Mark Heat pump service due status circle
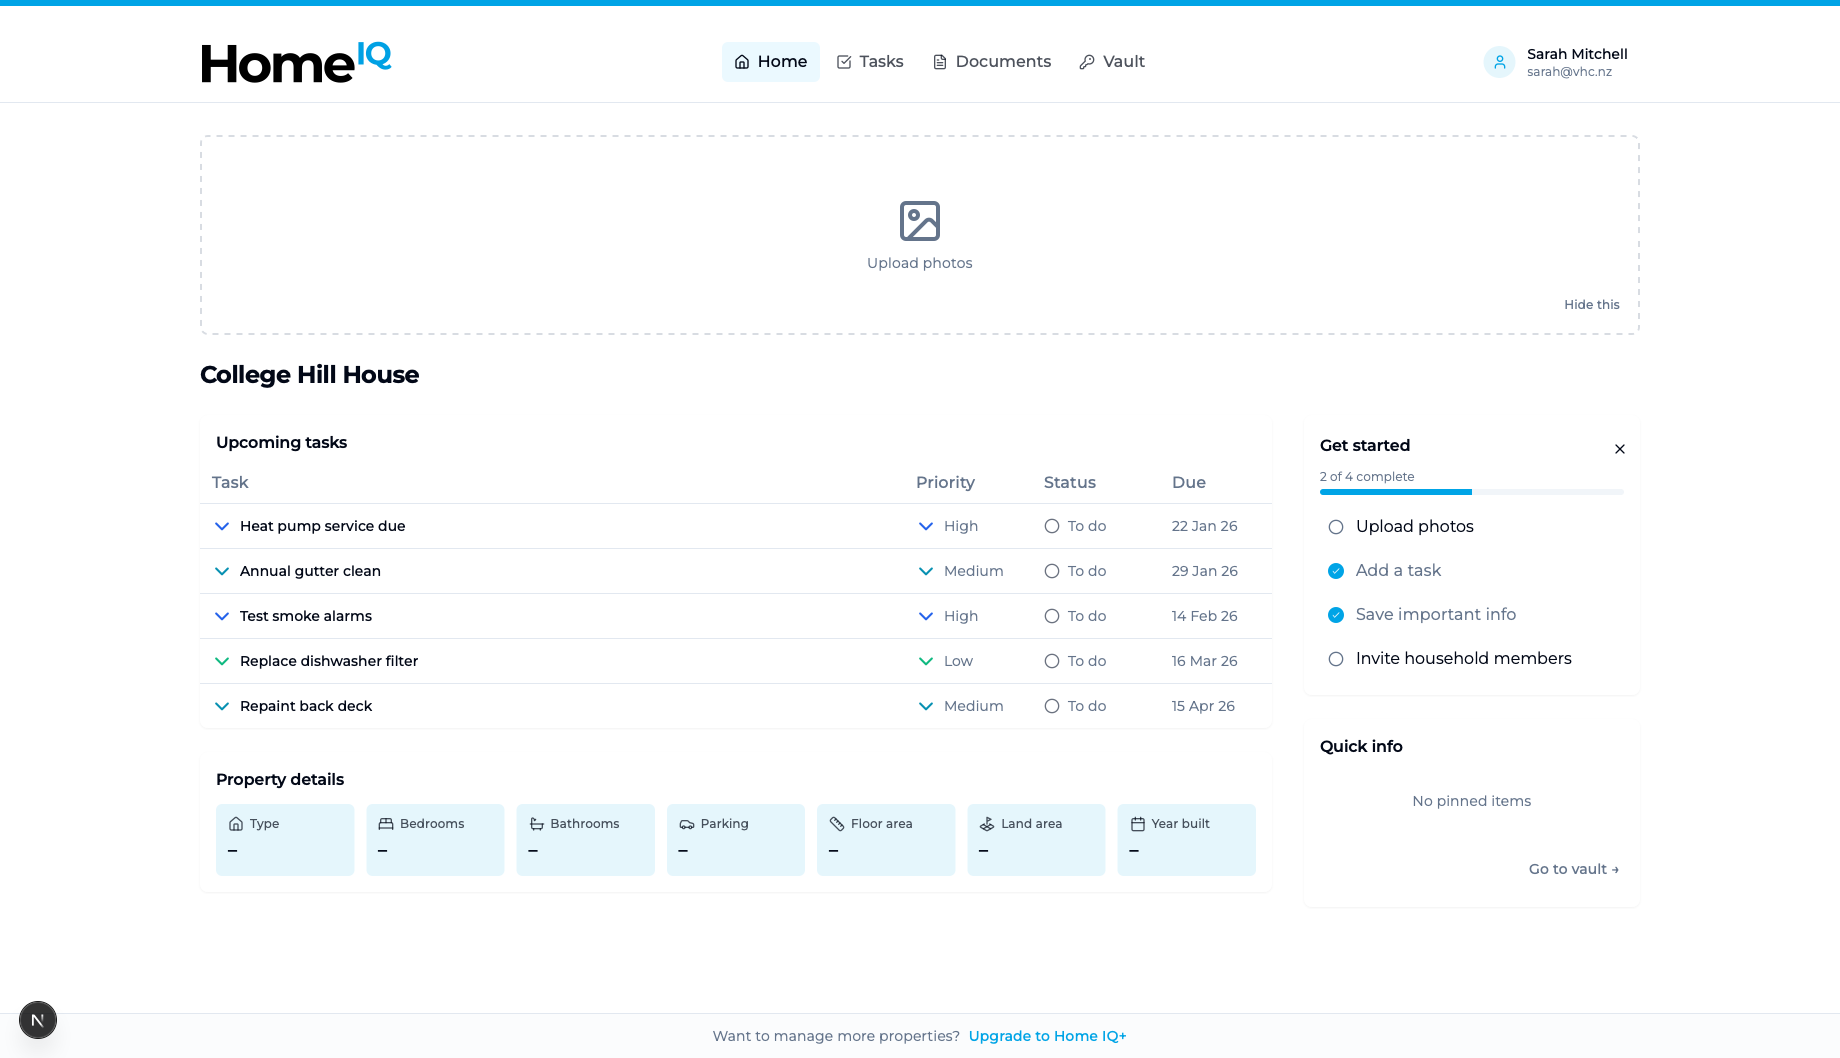Image resolution: width=1840 pixels, height=1058 pixels. point(1052,526)
